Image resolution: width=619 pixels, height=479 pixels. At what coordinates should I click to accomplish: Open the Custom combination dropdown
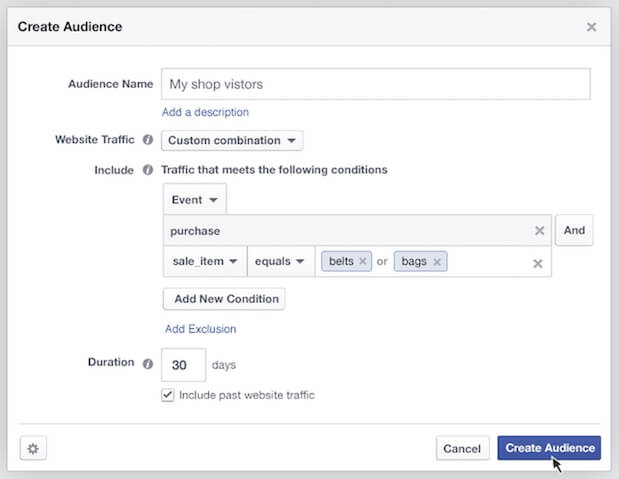tap(232, 141)
